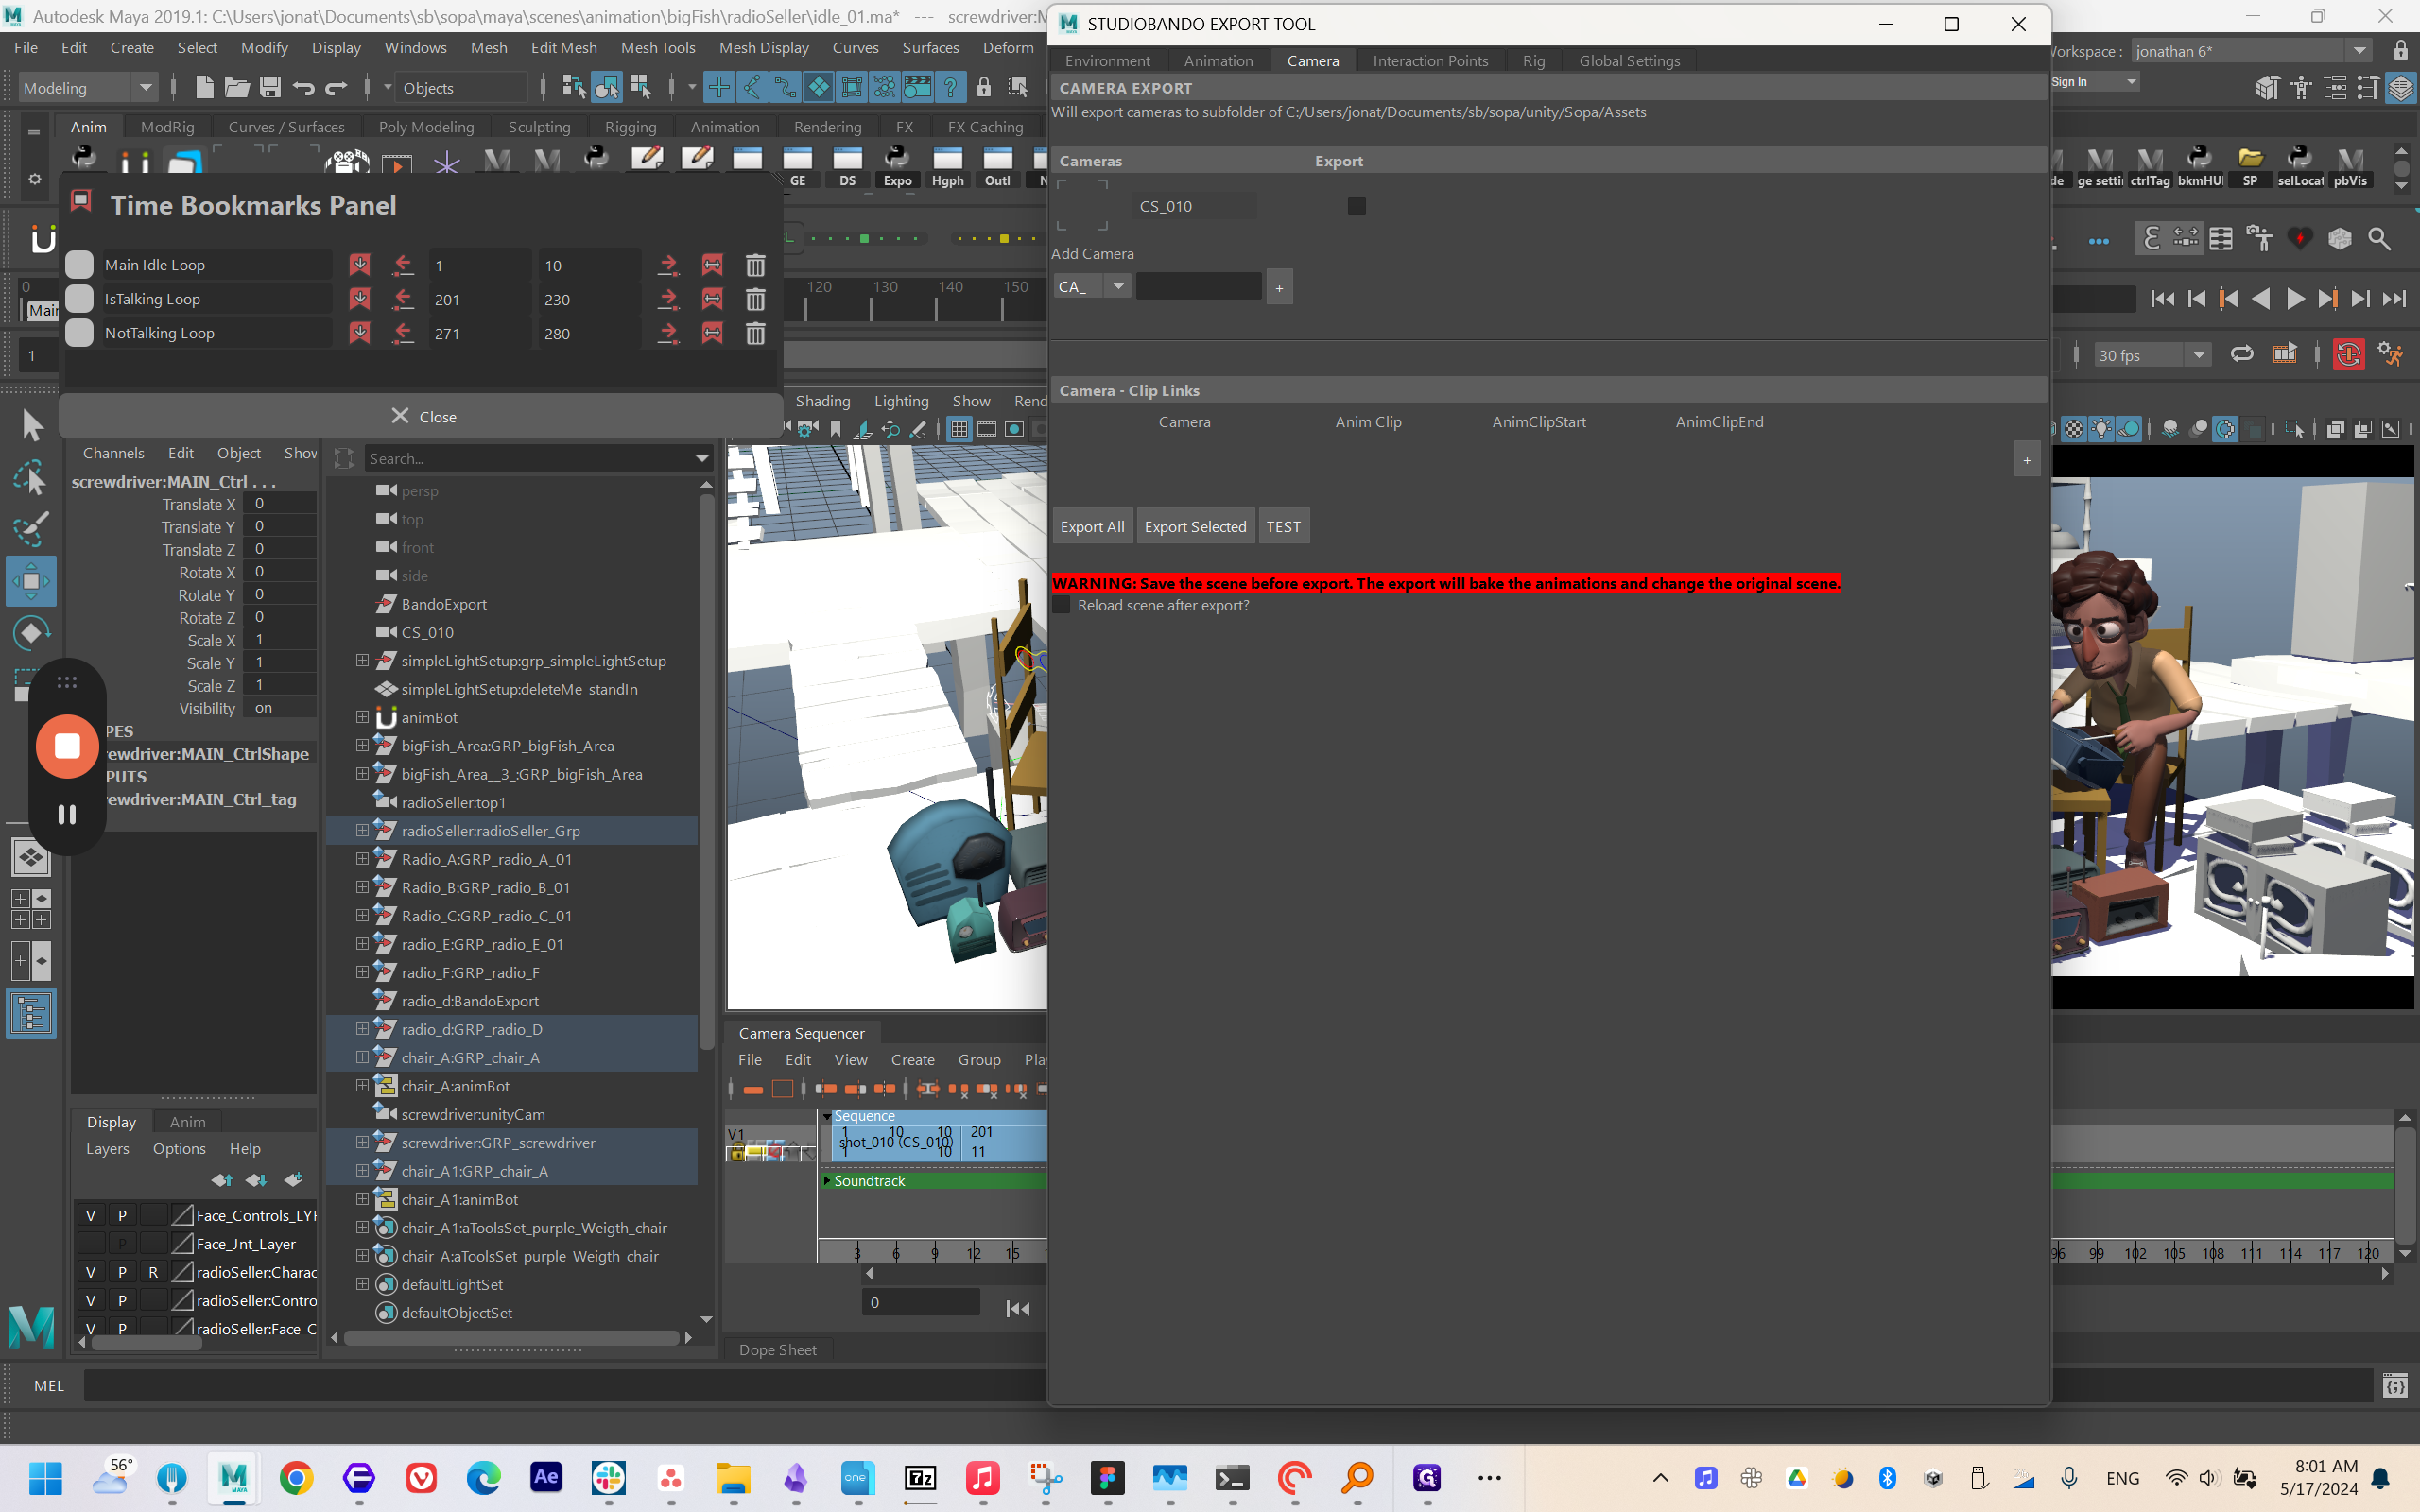
Task: Set end arrow for NotTalking Loop
Action: pos(668,333)
